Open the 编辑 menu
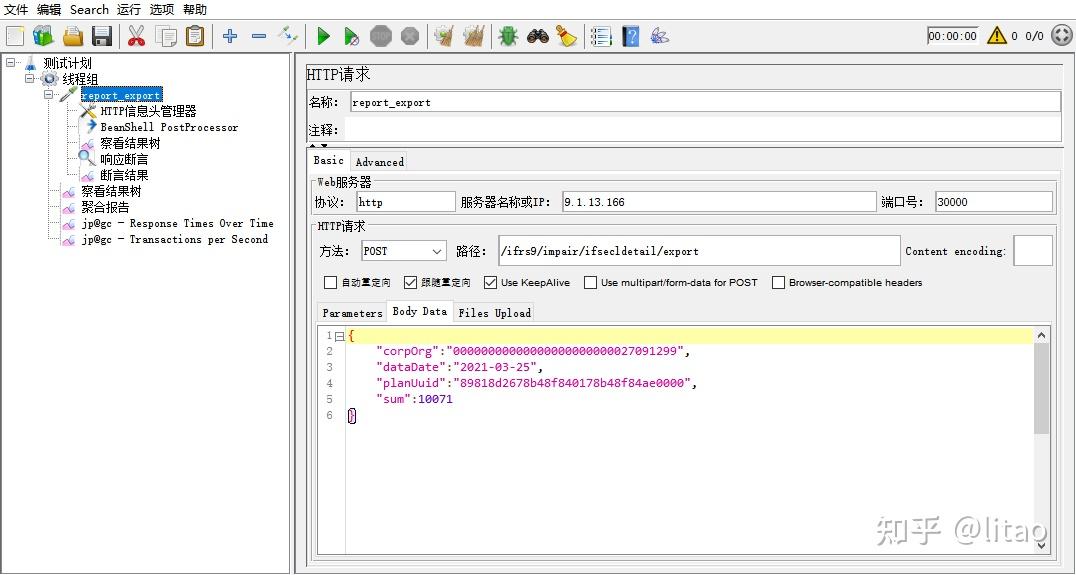 pyautogui.click(x=49, y=10)
